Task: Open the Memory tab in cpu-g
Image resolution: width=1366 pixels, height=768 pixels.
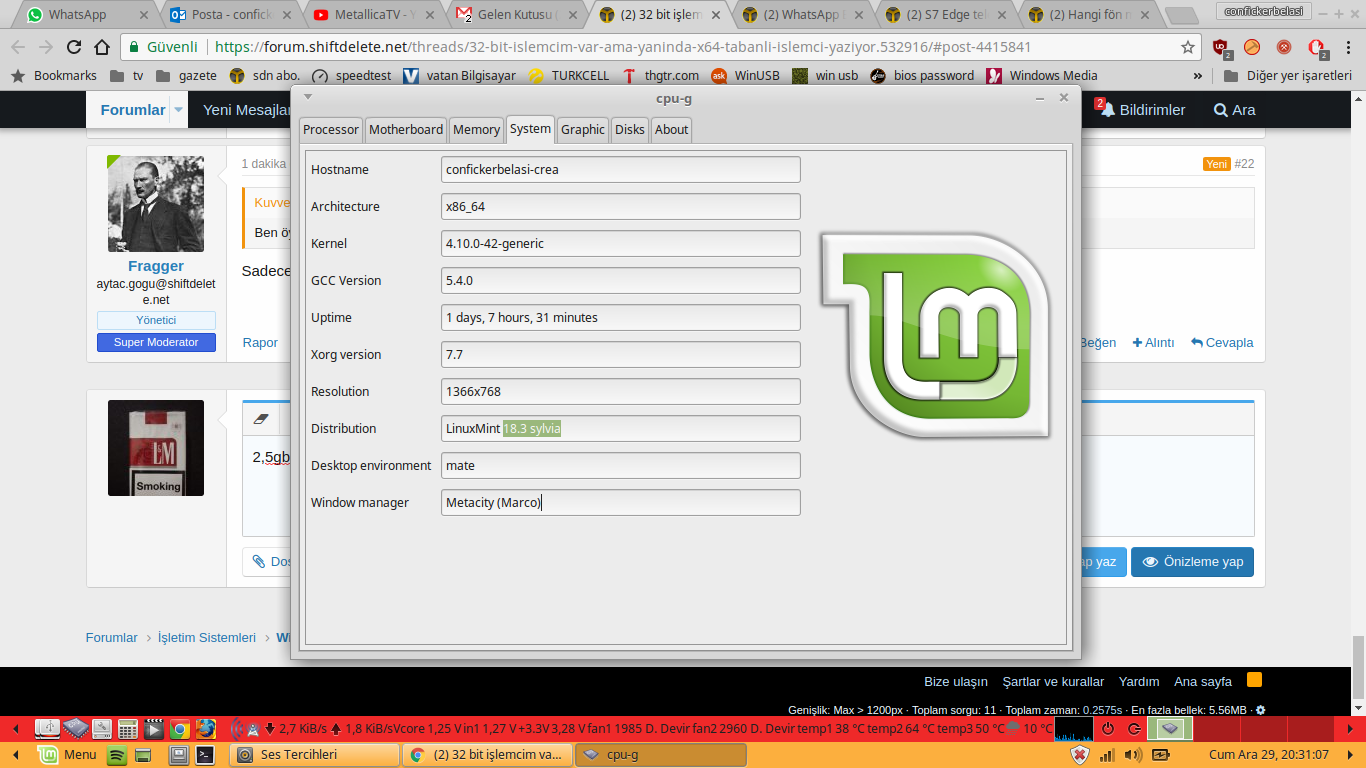Action: [476, 129]
